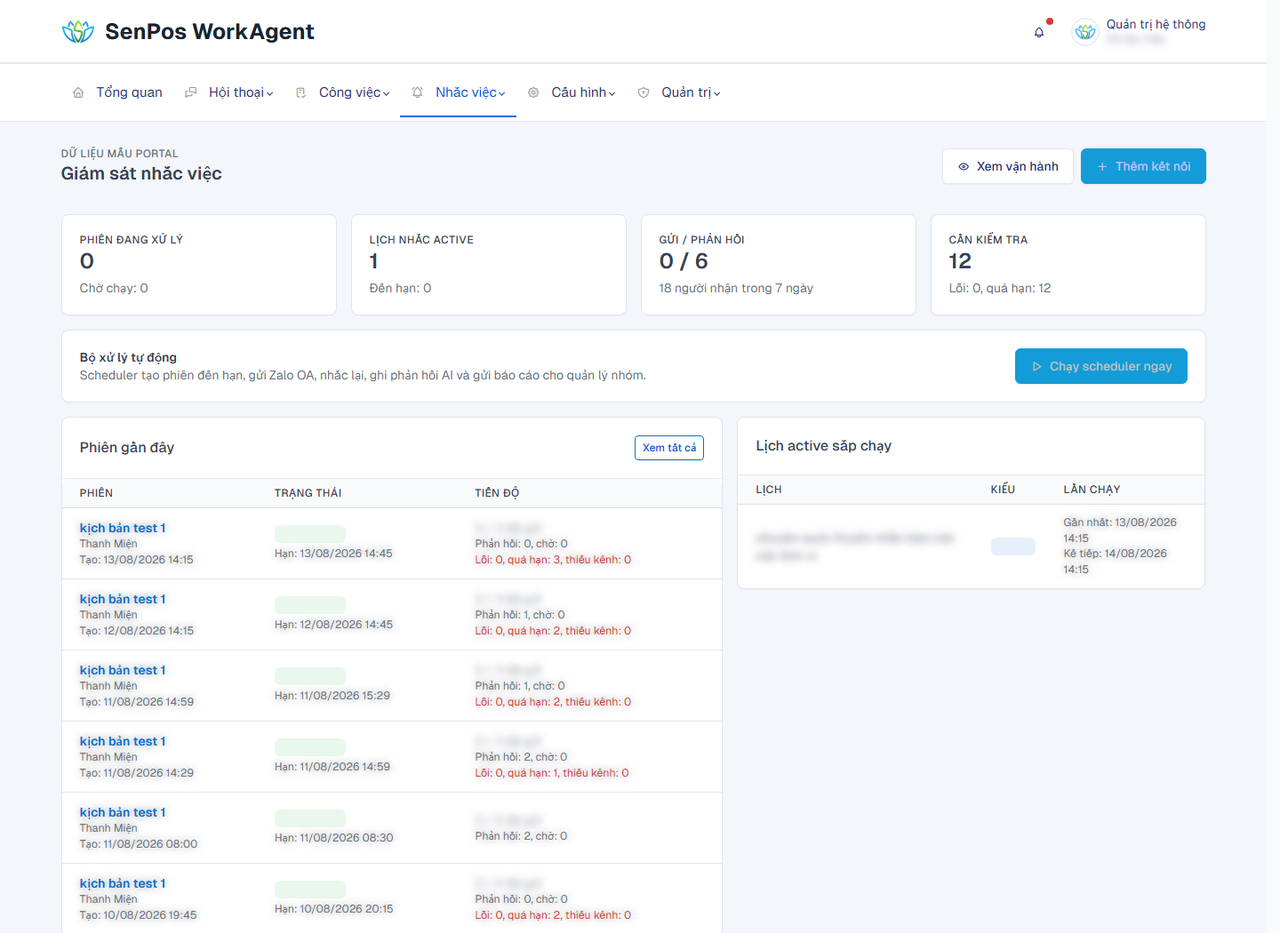Click the Xem tất cả button

[x=669, y=447]
